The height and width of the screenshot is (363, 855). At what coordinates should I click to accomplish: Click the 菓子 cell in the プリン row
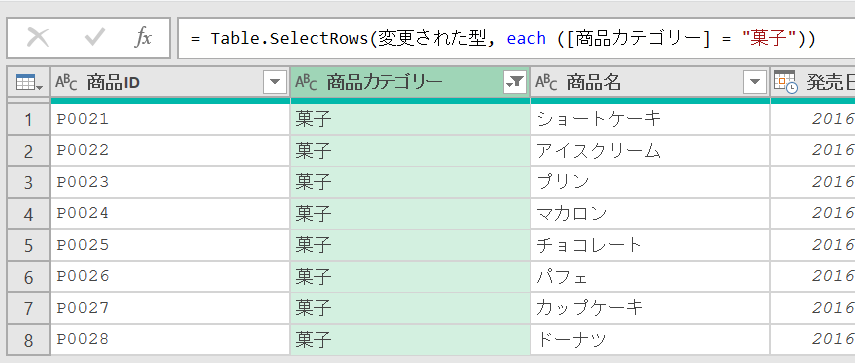[x=410, y=183]
